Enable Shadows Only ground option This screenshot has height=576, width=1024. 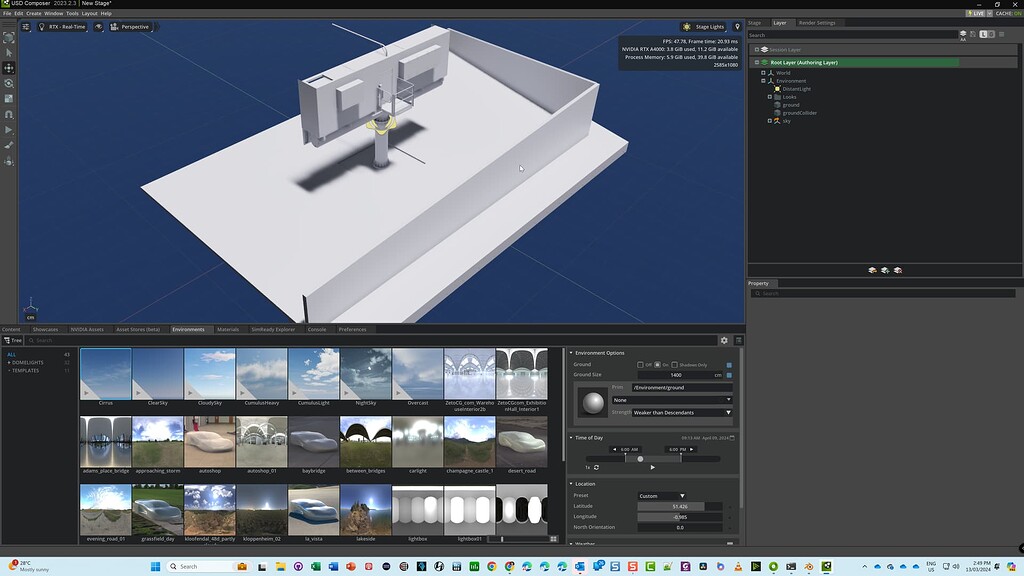(x=675, y=365)
